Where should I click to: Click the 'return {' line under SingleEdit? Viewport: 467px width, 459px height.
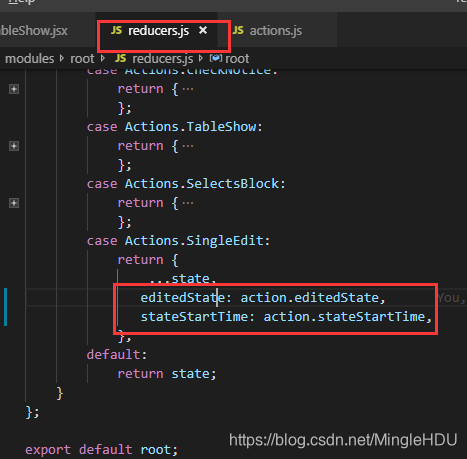point(148,260)
